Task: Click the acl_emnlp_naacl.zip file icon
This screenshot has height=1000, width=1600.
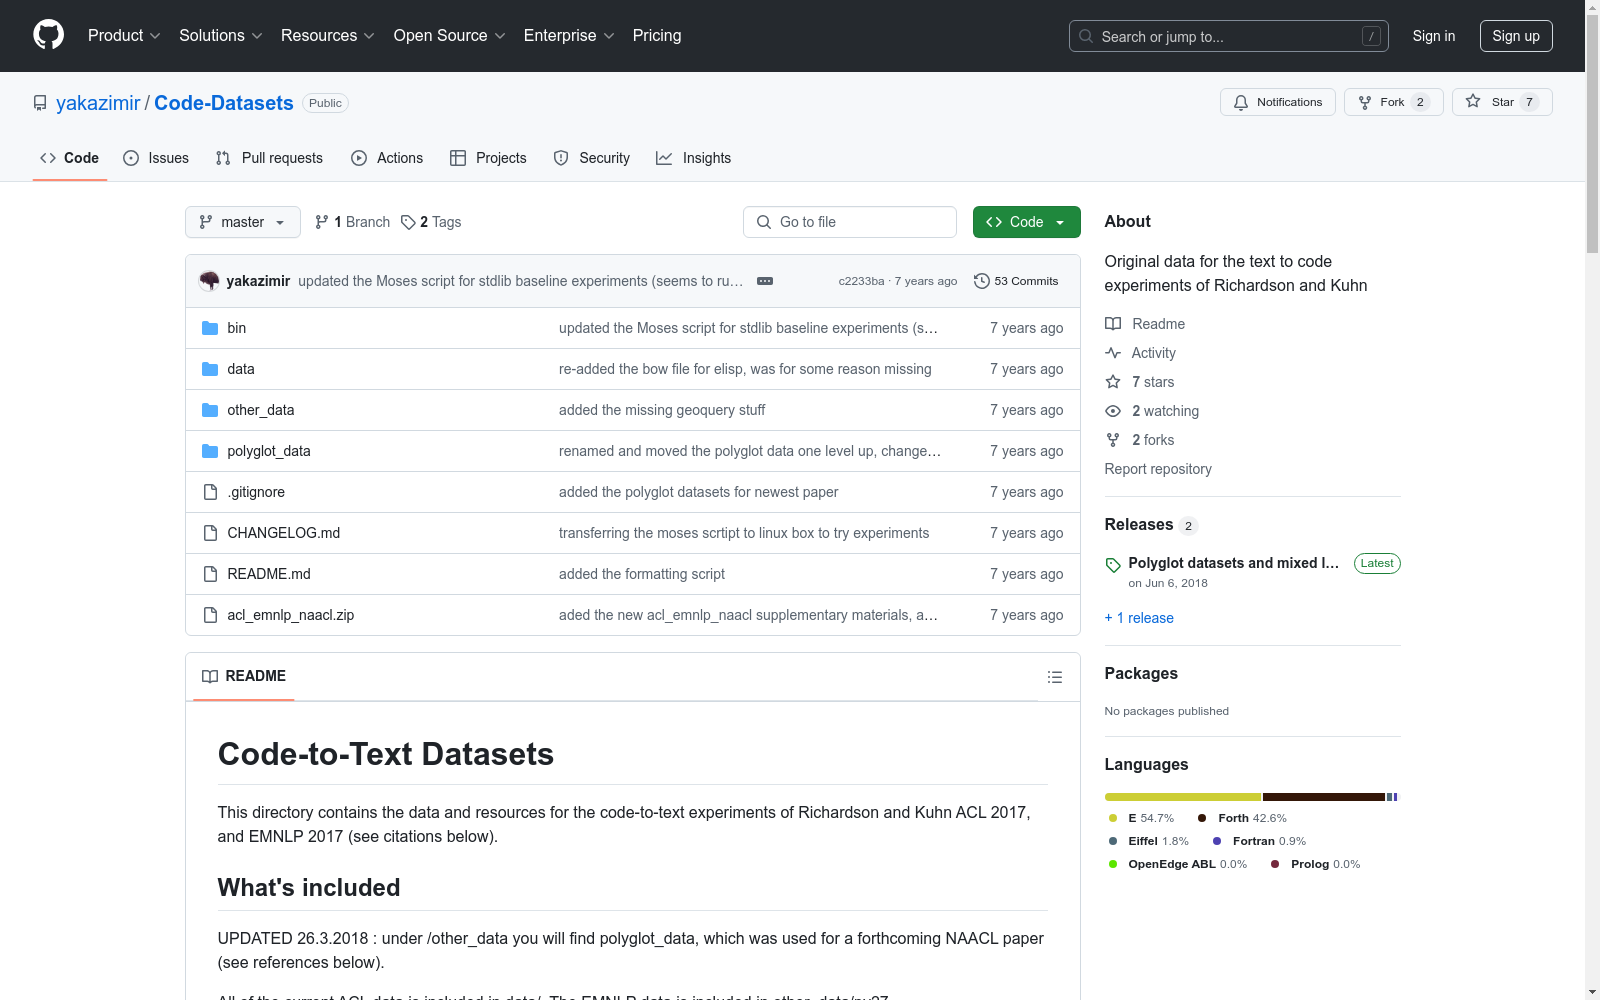Action: pyautogui.click(x=210, y=615)
